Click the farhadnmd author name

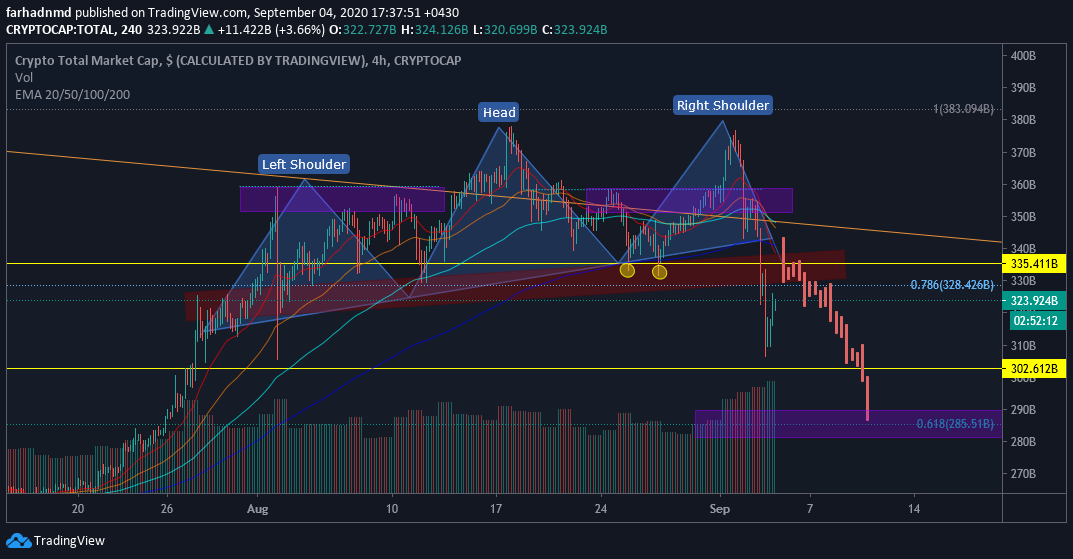(x=38, y=12)
